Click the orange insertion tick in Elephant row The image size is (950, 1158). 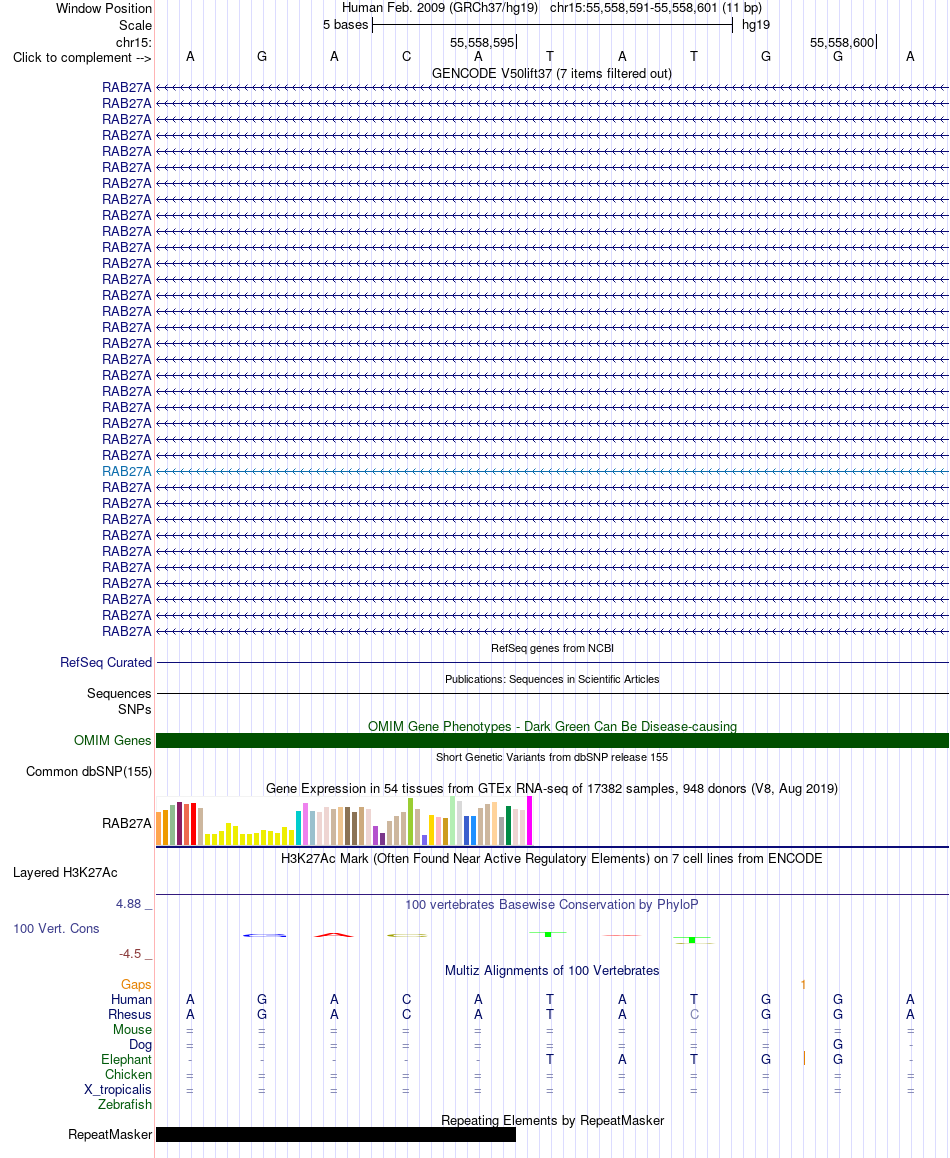point(804,1059)
